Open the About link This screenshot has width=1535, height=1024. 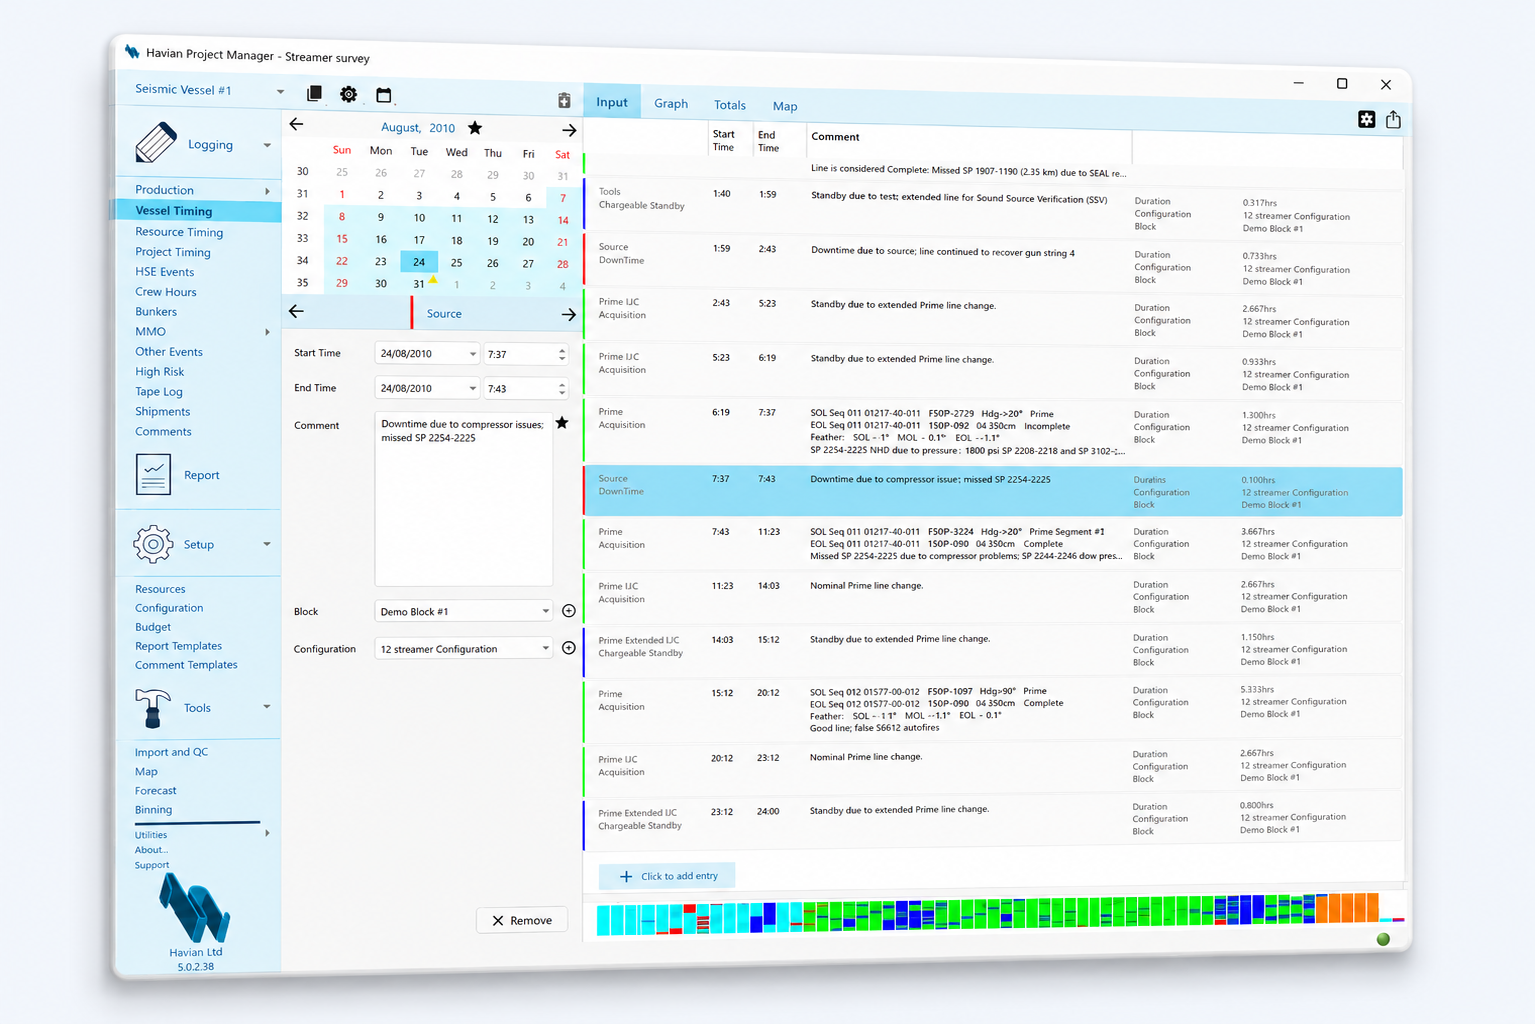point(151,850)
